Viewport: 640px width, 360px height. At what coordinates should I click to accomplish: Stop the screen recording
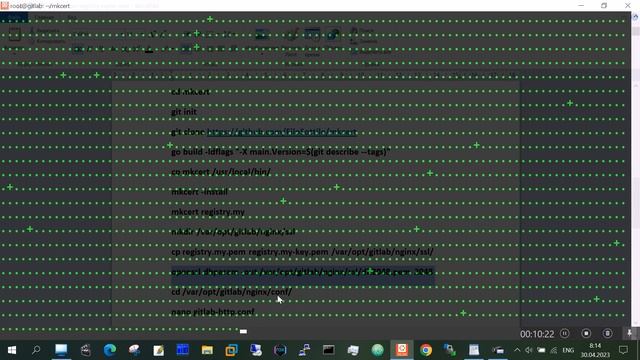click(x=586, y=333)
